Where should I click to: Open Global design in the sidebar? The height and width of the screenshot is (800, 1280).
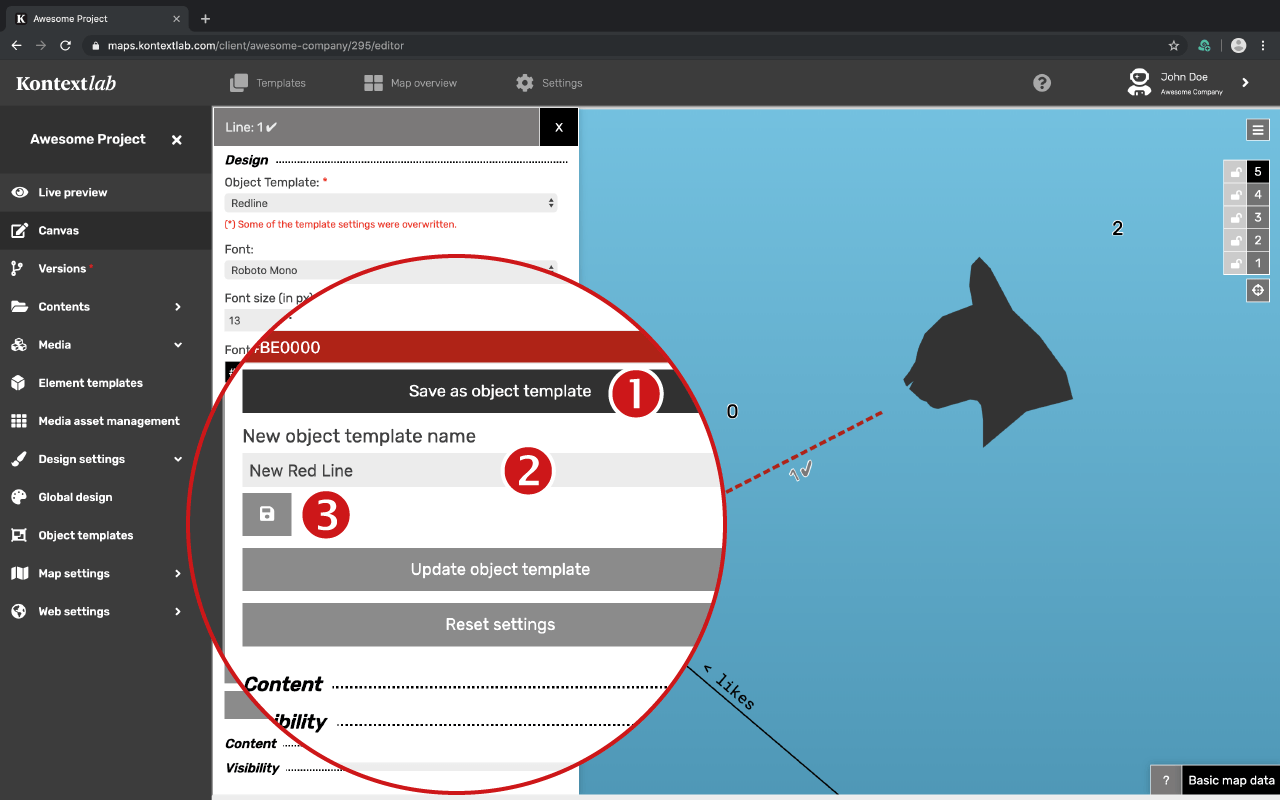[x=75, y=497]
